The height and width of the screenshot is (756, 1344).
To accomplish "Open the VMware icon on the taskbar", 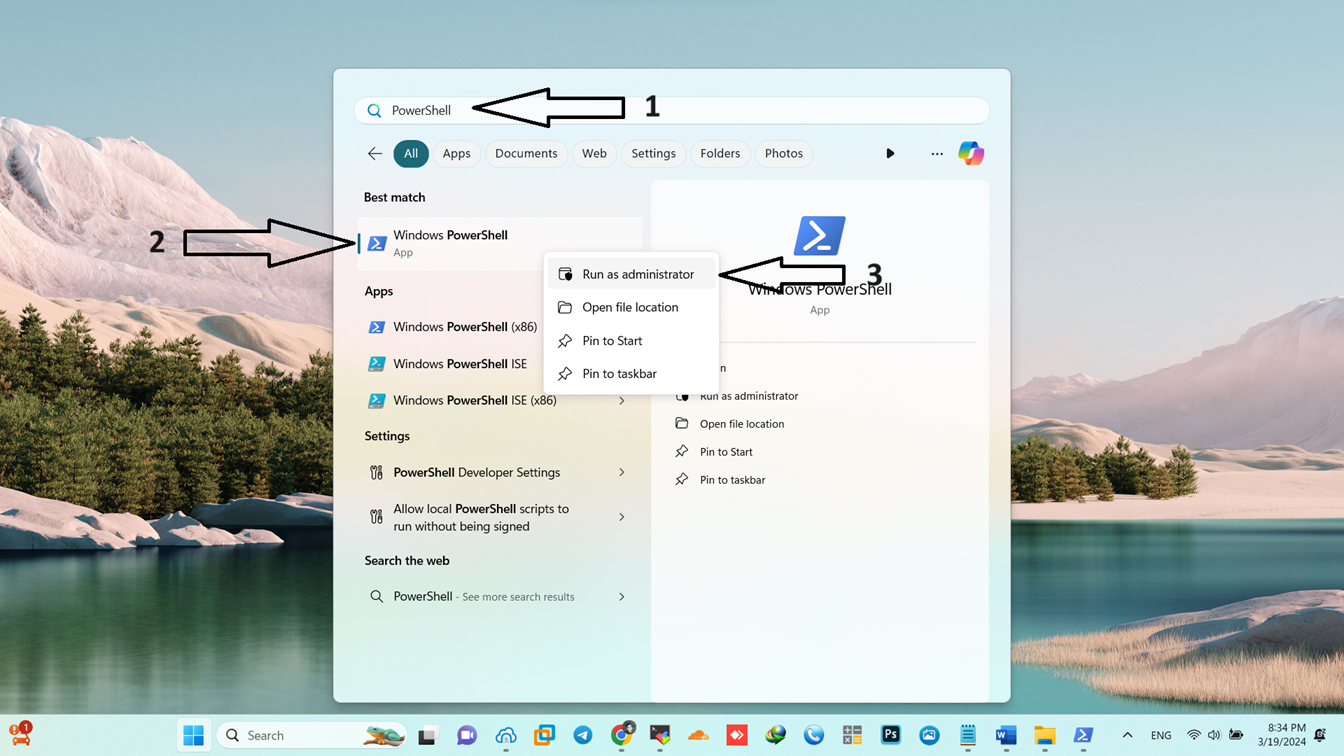I will point(545,736).
